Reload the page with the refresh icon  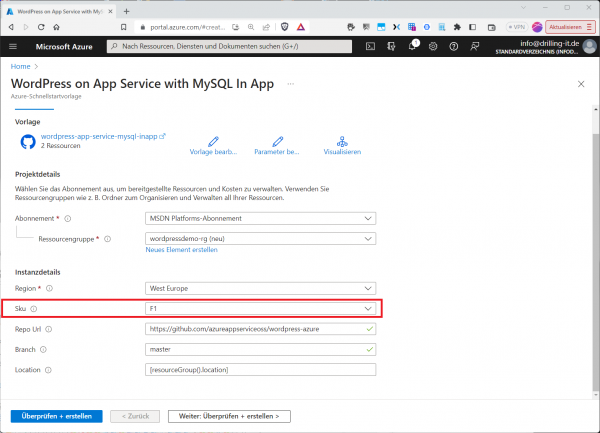tap(41, 27)
